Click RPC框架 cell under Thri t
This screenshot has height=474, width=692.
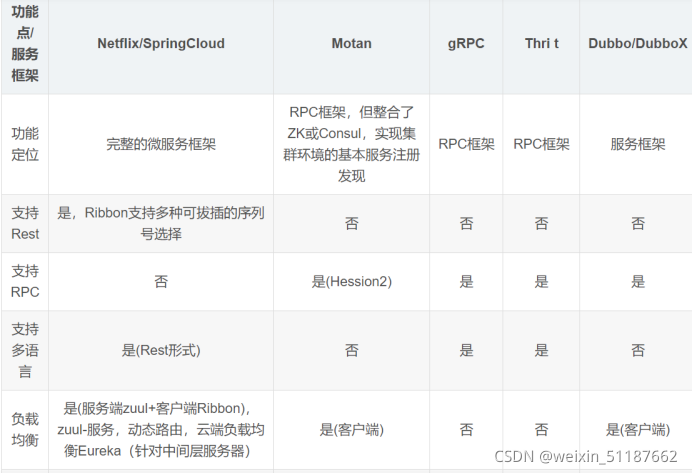pyautogui.click(x=542, y=144)
